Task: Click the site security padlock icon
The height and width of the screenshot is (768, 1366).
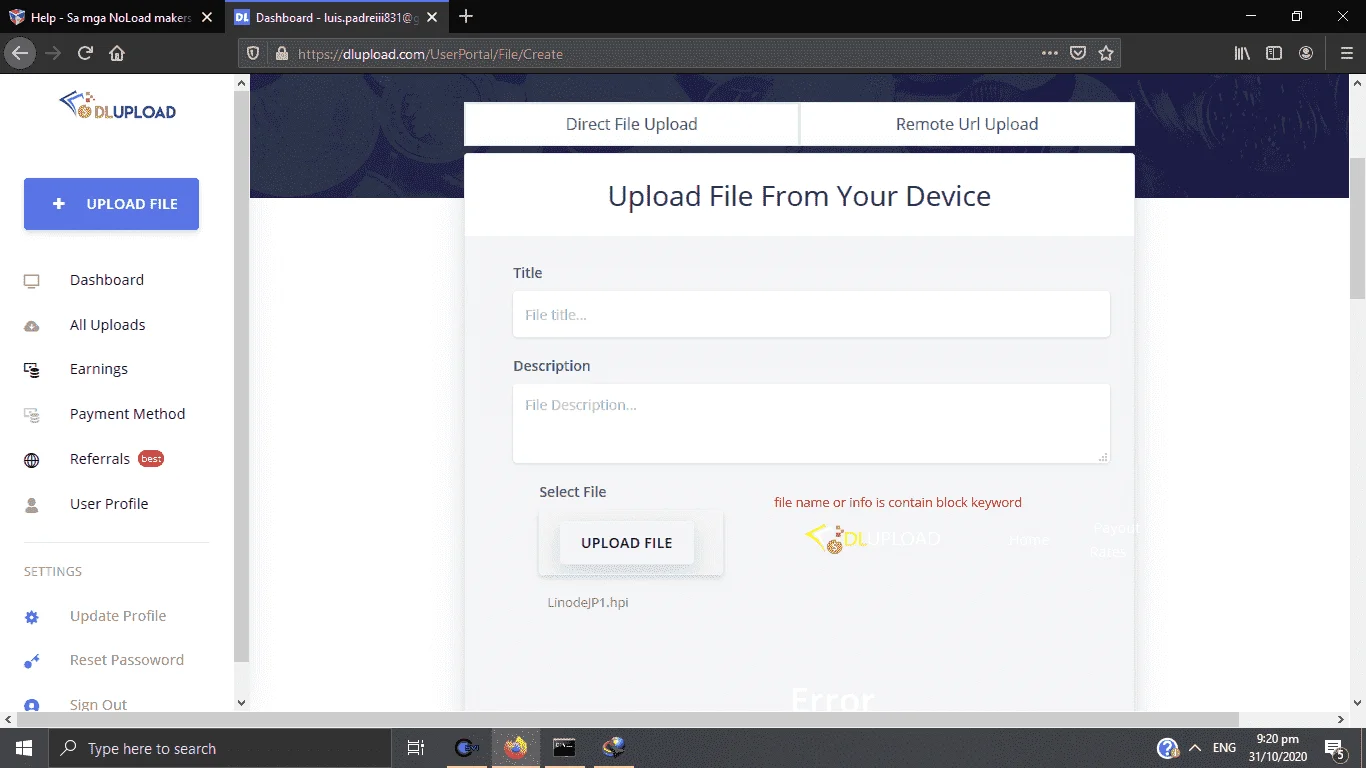Action: click(281, 54)
